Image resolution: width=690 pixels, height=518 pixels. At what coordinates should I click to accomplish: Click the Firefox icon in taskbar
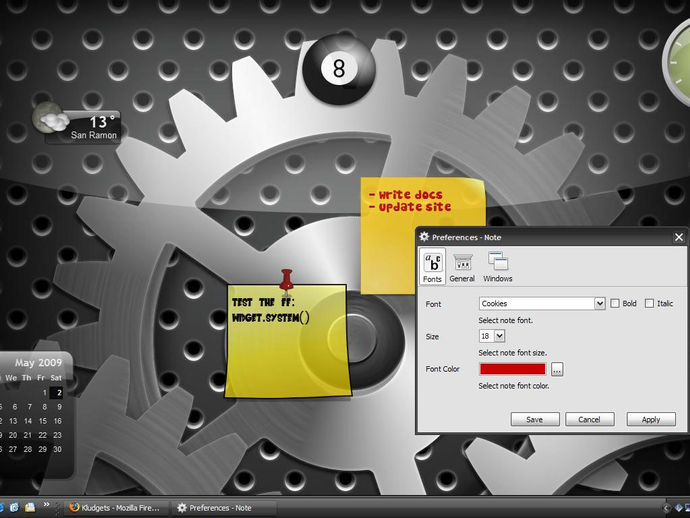tap(74, 507)
